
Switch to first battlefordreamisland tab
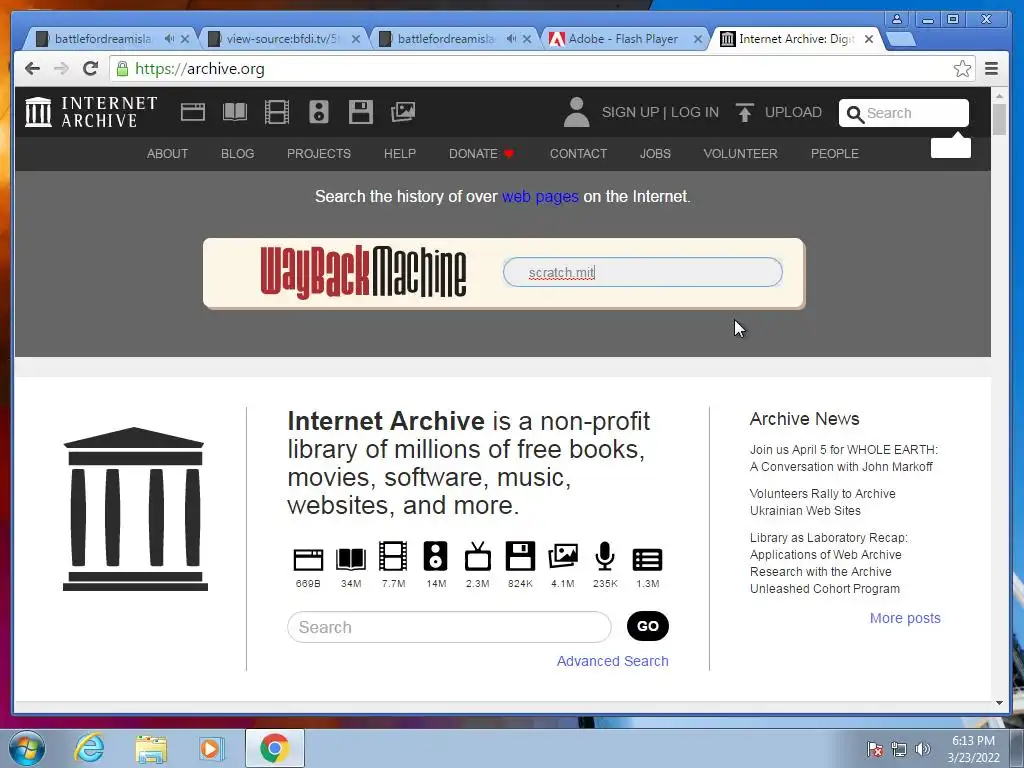click(103, 39)
